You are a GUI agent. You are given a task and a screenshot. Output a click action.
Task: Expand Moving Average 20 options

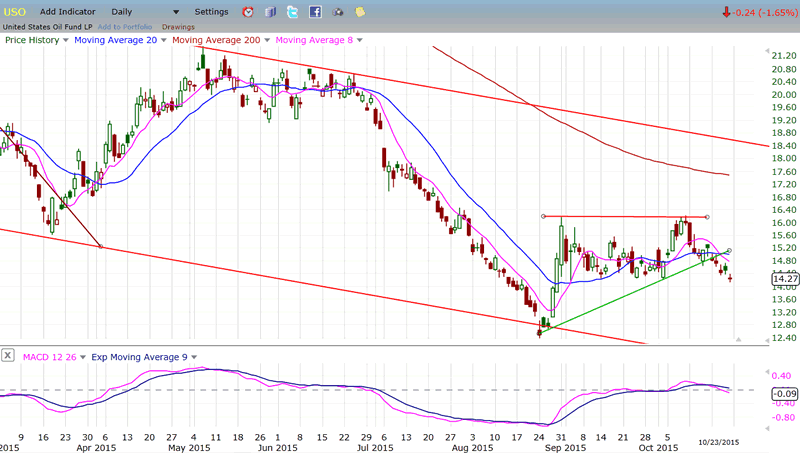164,40
